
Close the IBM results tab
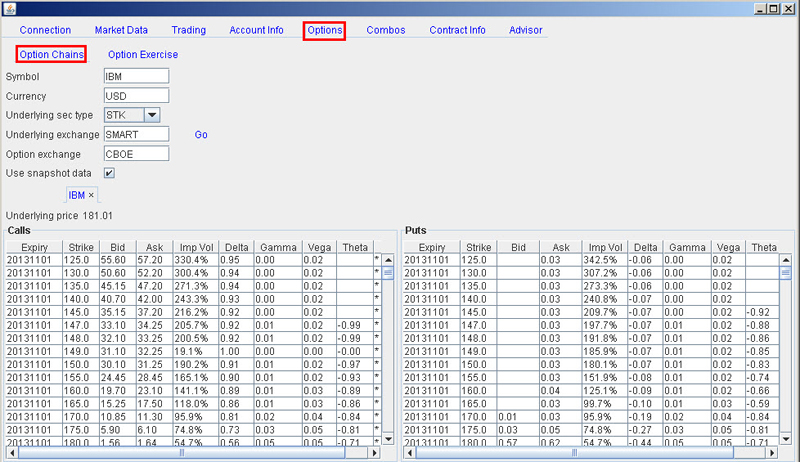91,195
